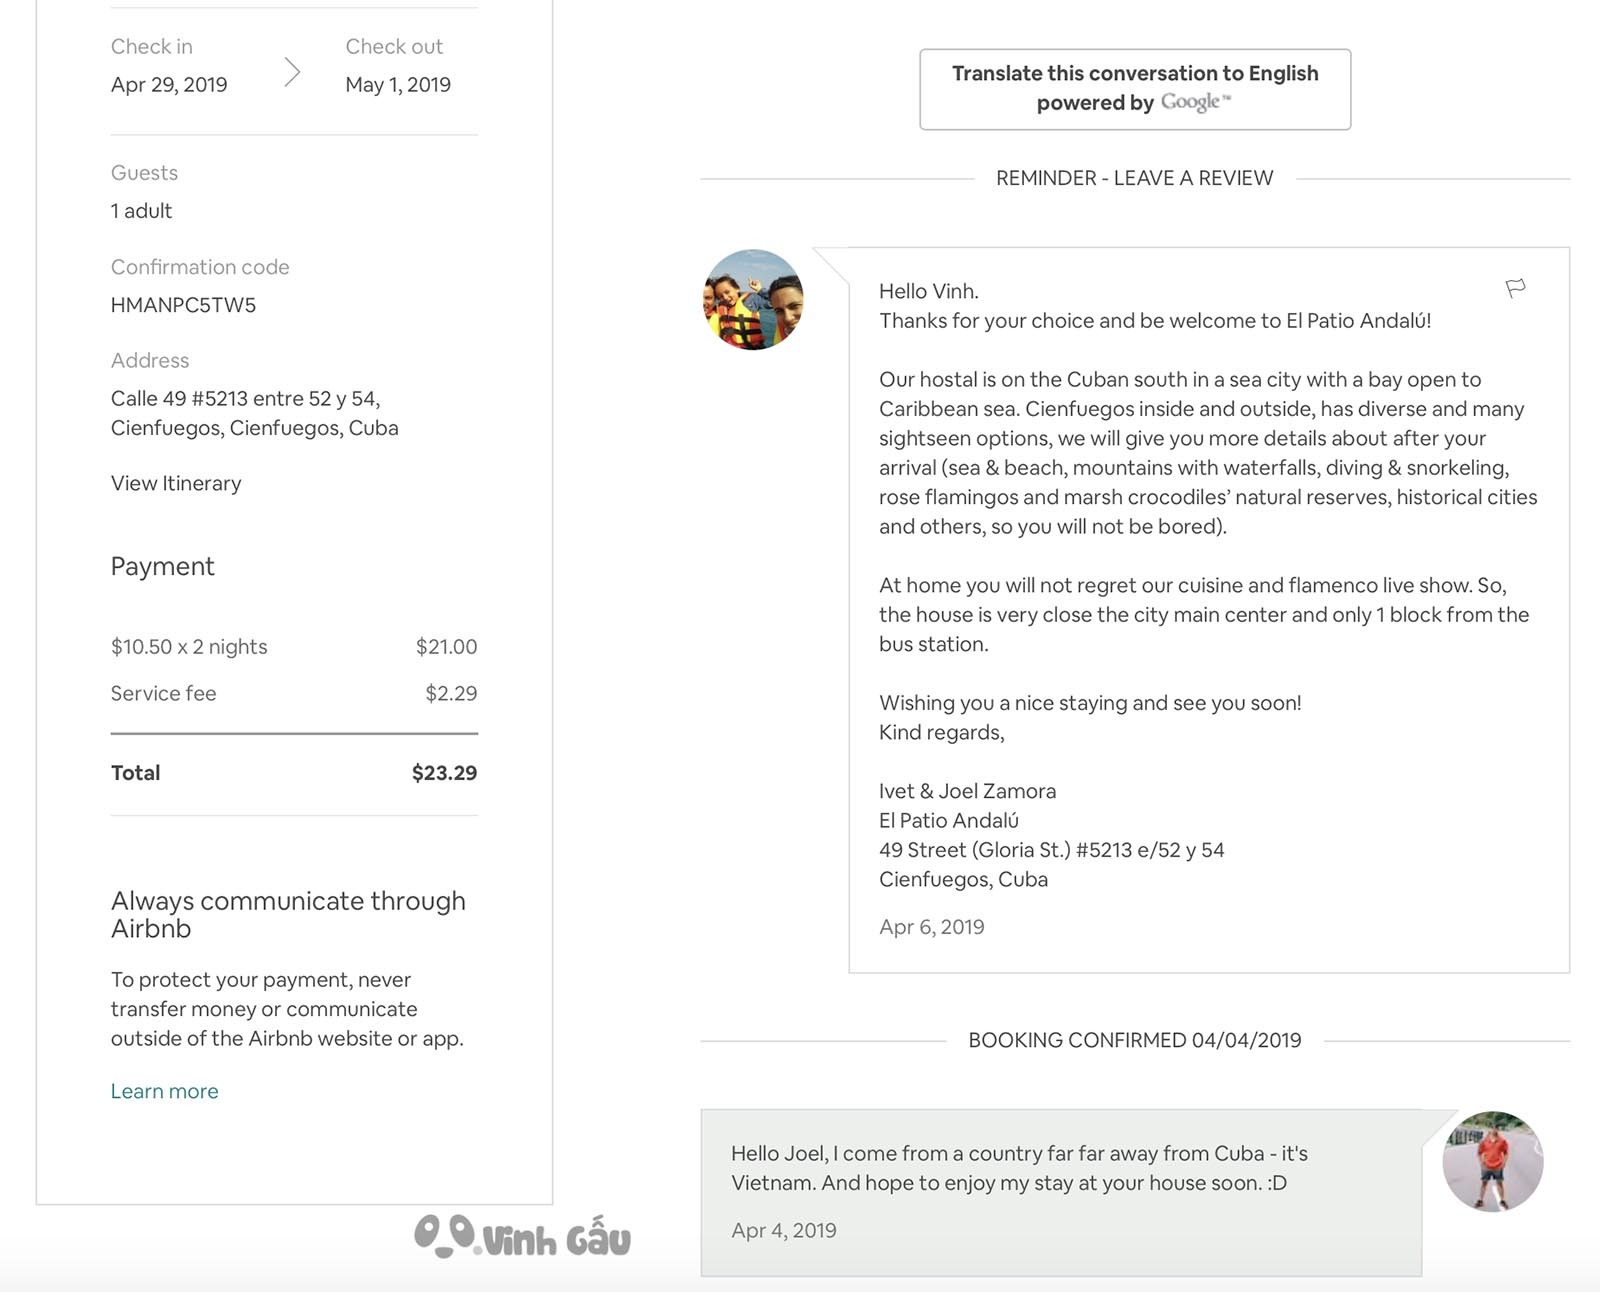Open the View Itinerary link
This screenshot has width=1600, height=1292.
click(x=176, y=483)
